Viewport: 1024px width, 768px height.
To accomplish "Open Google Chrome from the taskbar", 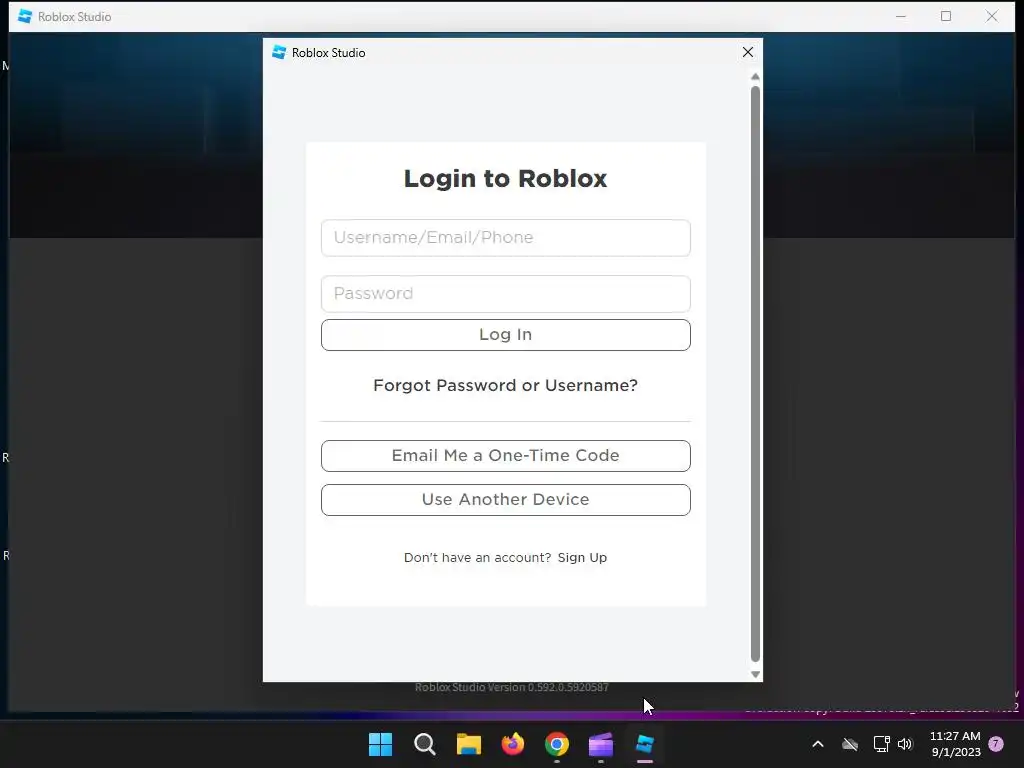I will click(x=556, y=744).
